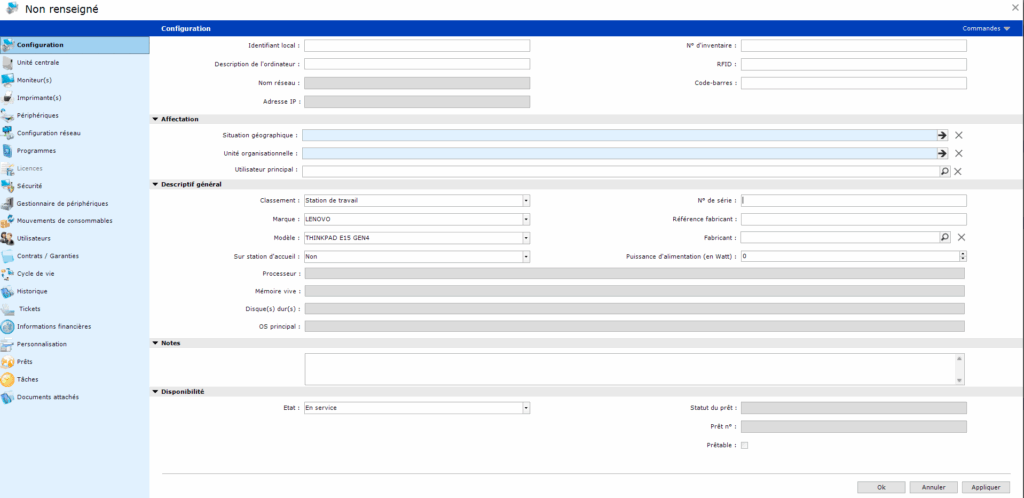Click Utilisateur principal text field

(620, 171)
